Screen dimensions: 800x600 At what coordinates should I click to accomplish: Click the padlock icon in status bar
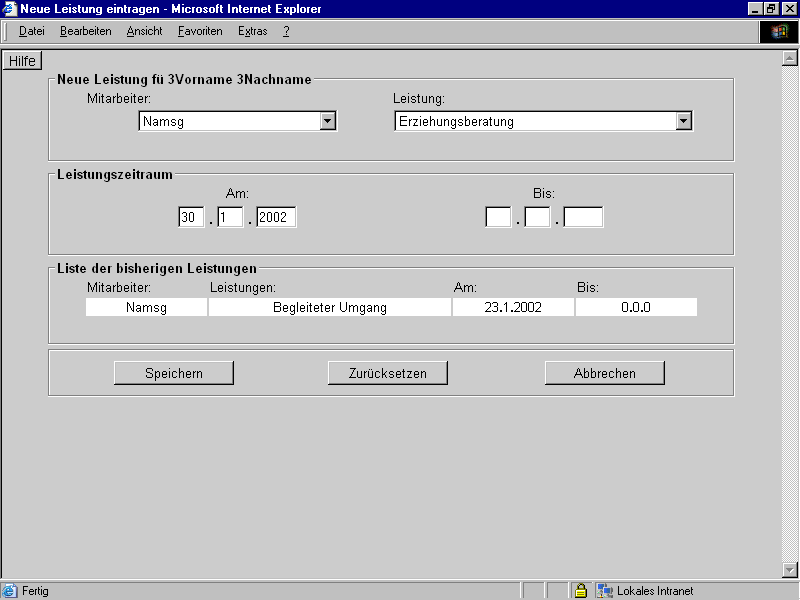pyautogui.click(x=580, y=591)
